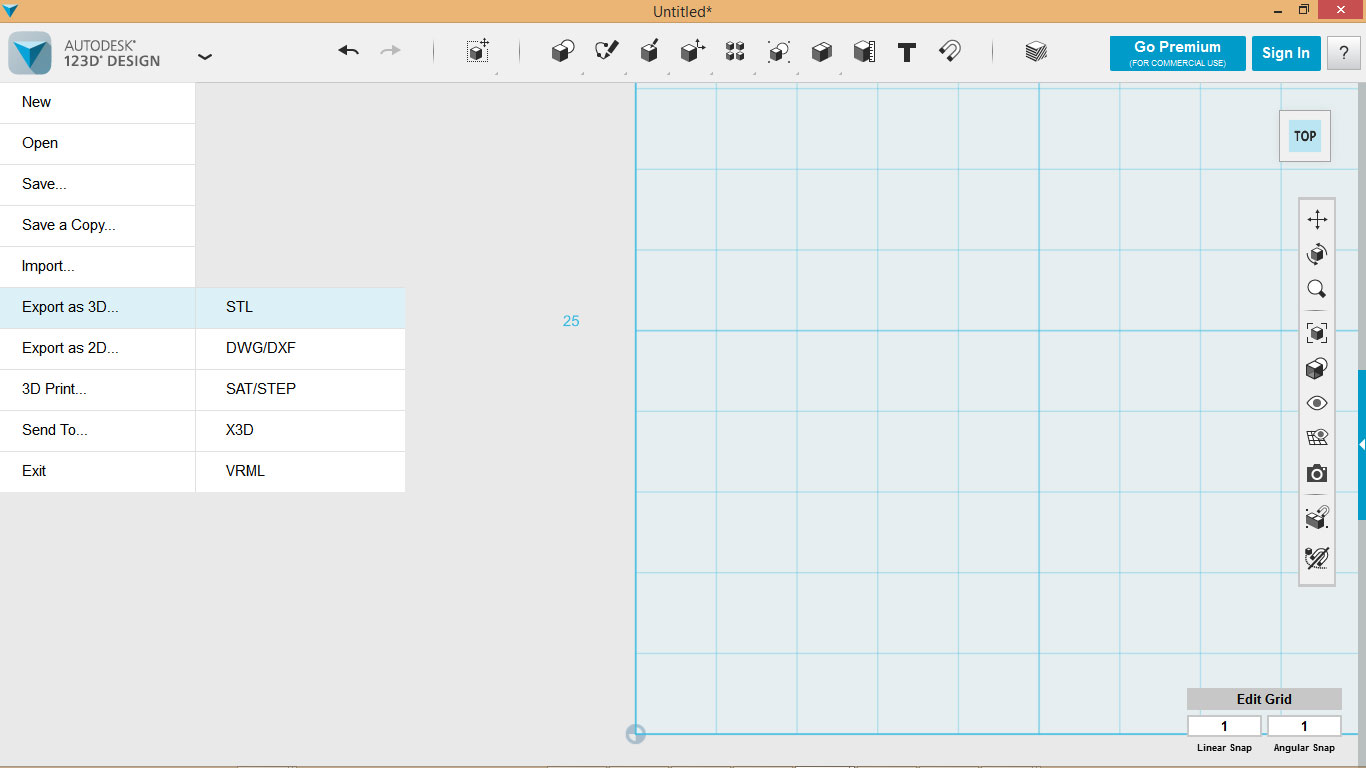Open the Measure tool

point(864,52)
